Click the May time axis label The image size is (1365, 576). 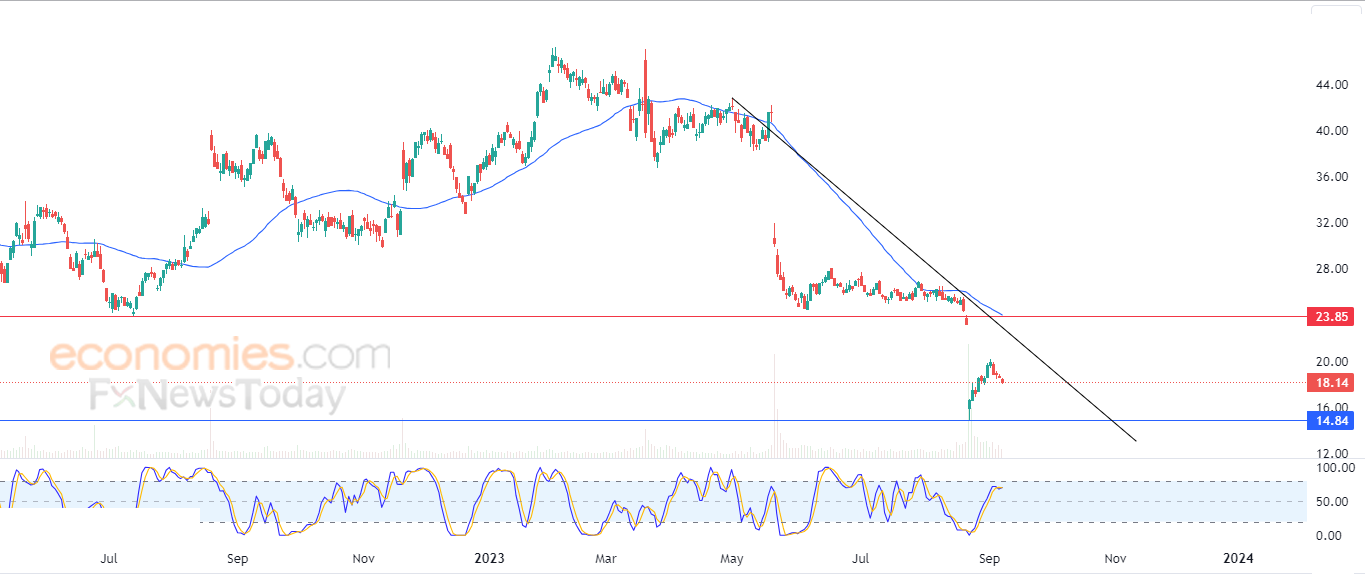(x=732, y=558)
